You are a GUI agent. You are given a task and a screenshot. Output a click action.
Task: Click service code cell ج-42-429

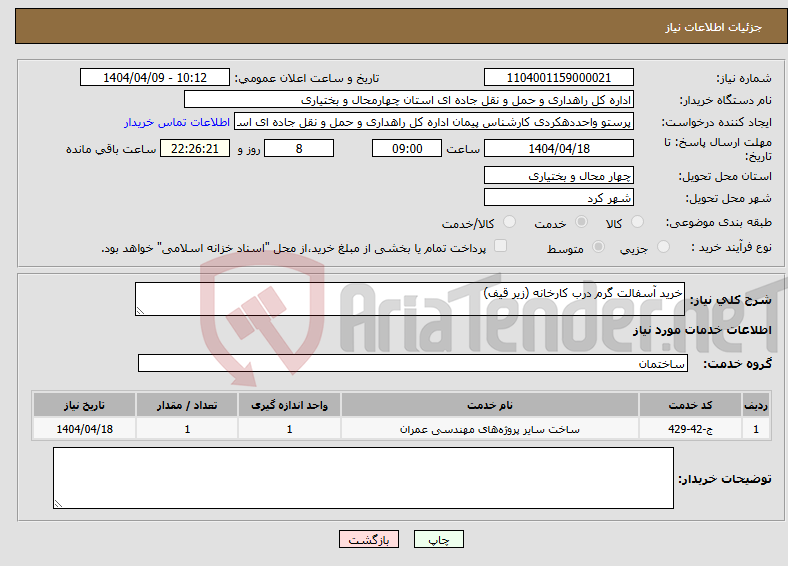click(691, 429)
